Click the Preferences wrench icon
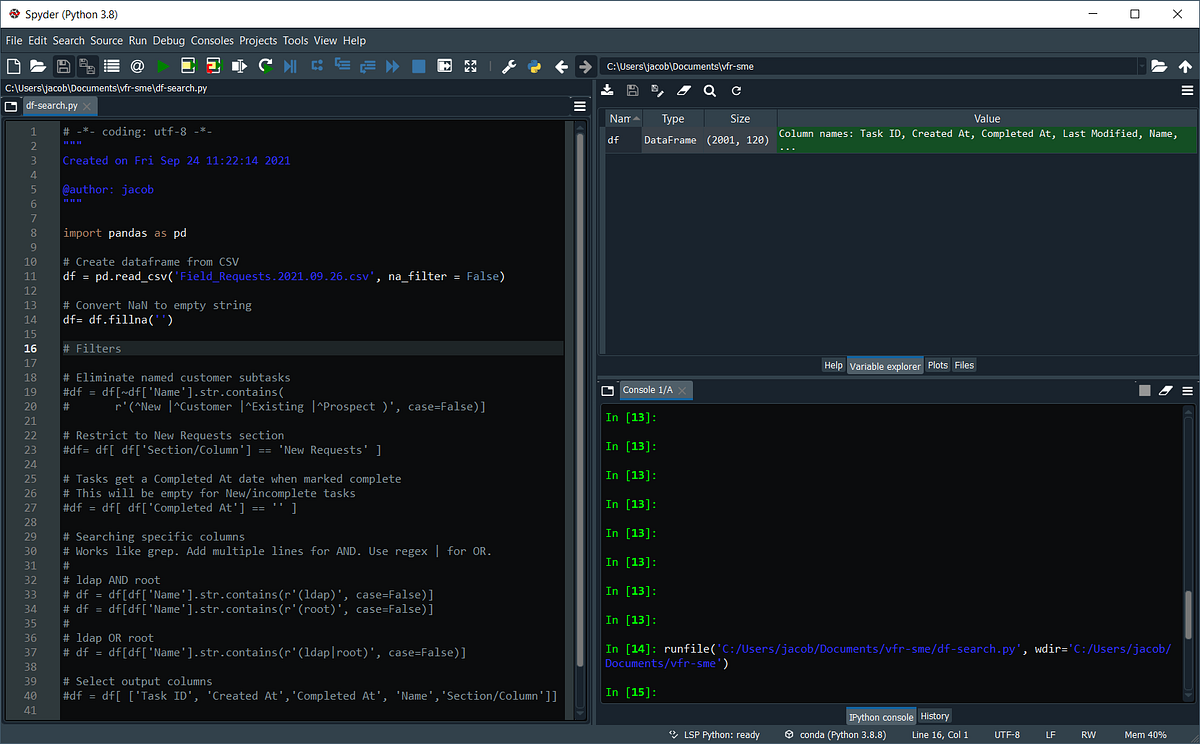This screenshot has width=1200, height=744. (x=508, y=66)
